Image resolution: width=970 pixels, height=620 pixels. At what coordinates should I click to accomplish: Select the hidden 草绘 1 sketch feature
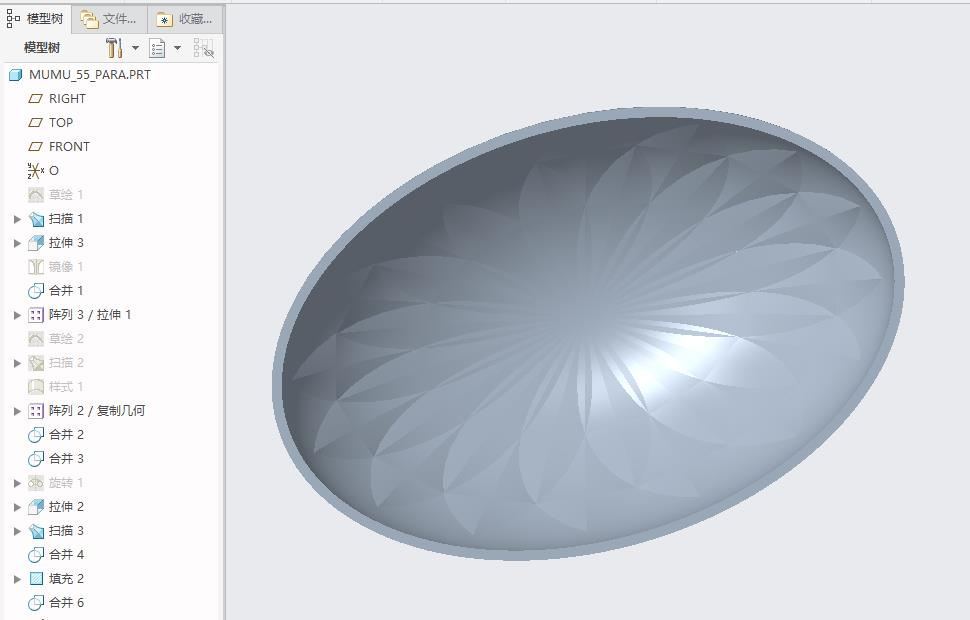[66, 194]
